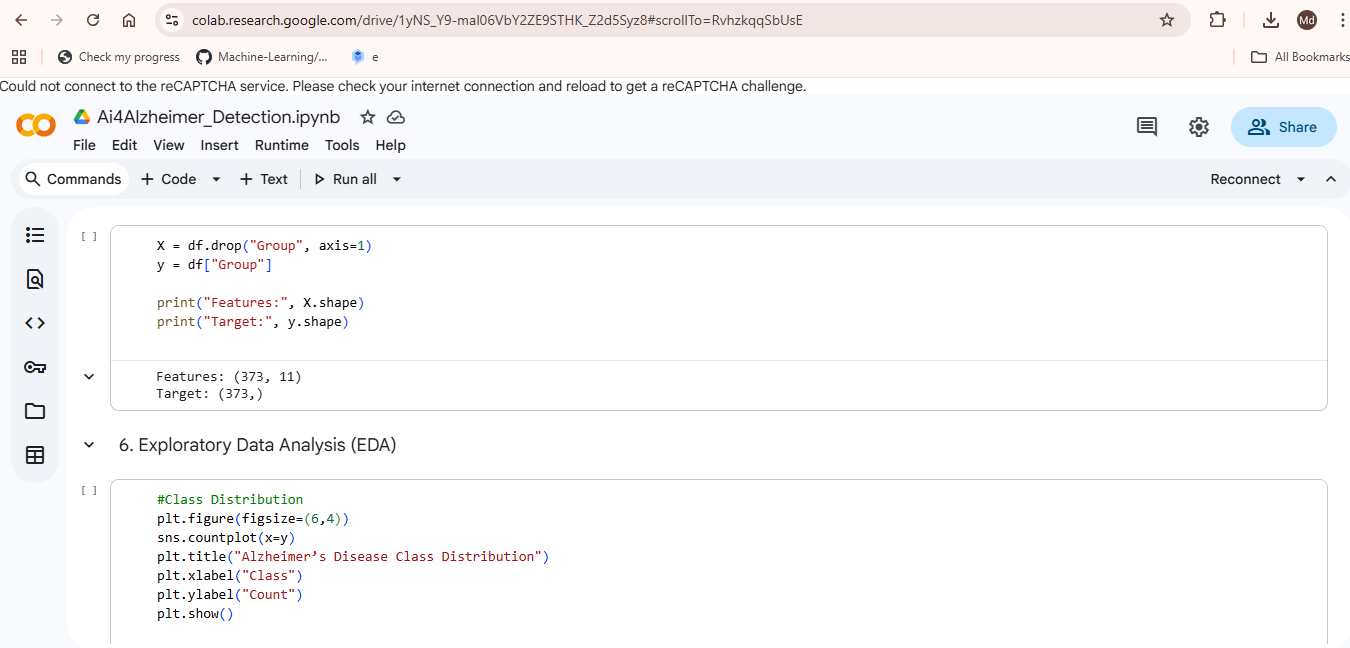
Task: Open the Runtime menu
Action: click(x=281, y=145)
